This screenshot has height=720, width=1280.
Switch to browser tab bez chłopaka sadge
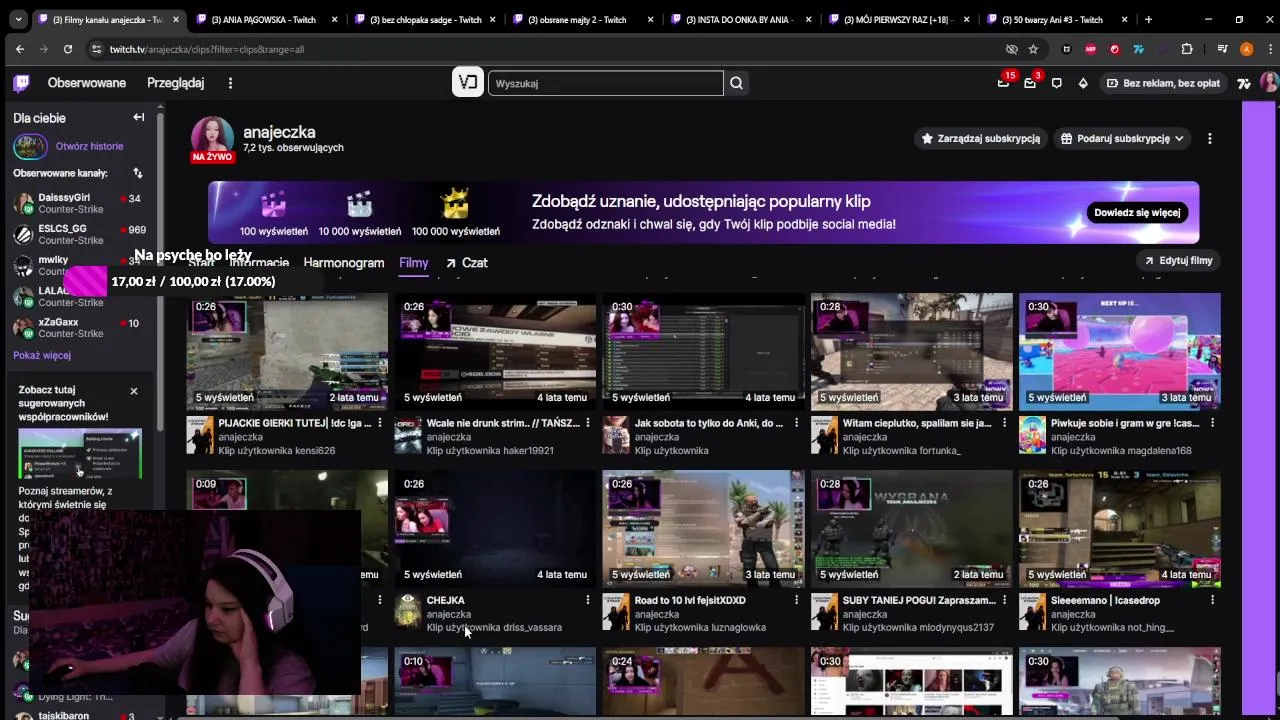pyautogui.click(x=424, y=19)
